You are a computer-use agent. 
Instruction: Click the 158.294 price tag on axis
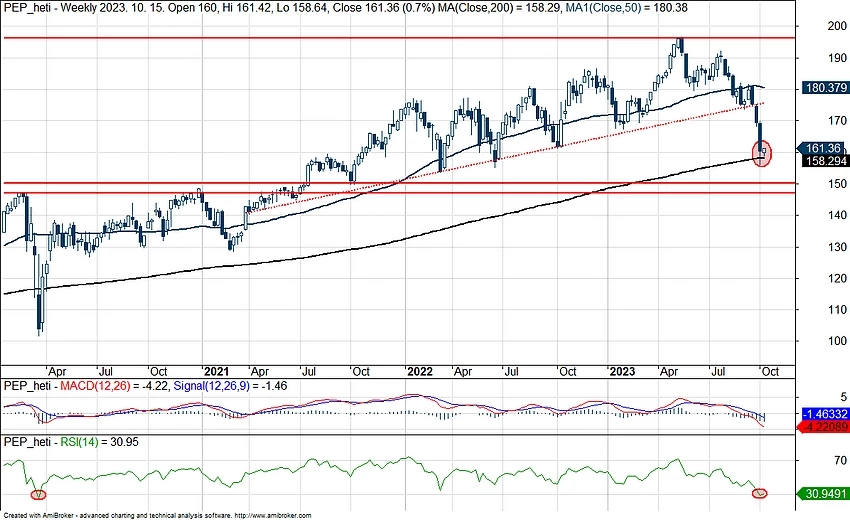(826, 161)
